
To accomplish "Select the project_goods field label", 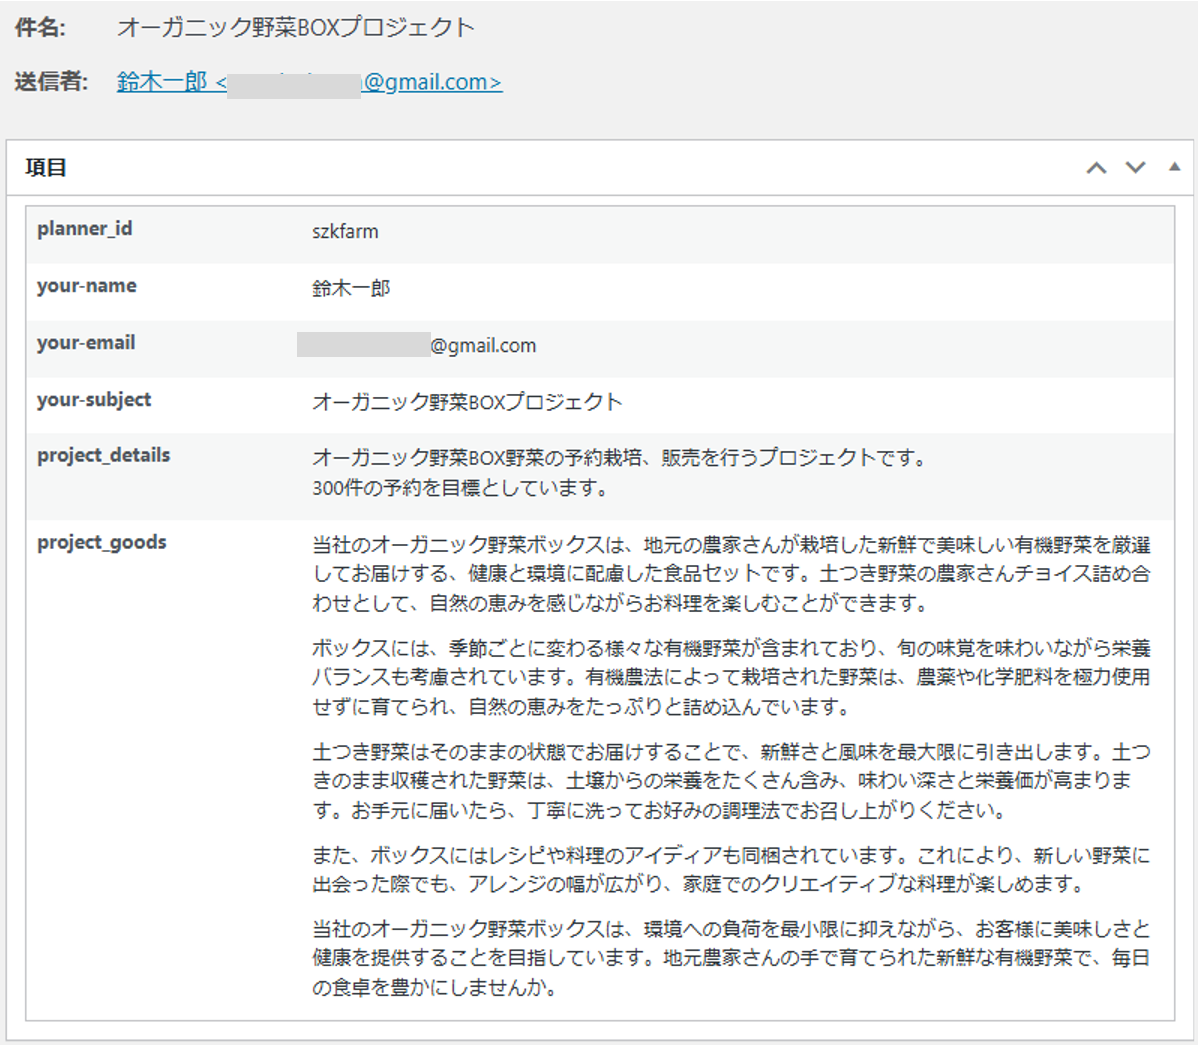I will [x=102, y=543].
